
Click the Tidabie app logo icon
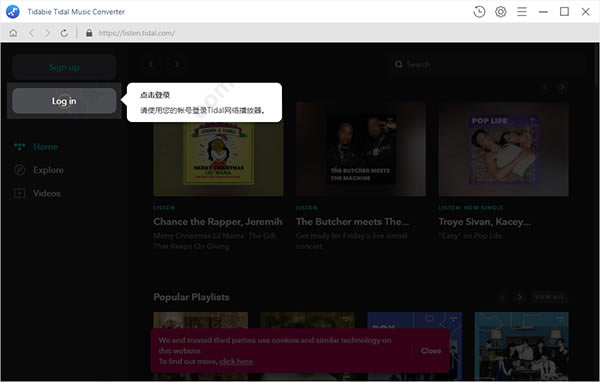(13, 12)
